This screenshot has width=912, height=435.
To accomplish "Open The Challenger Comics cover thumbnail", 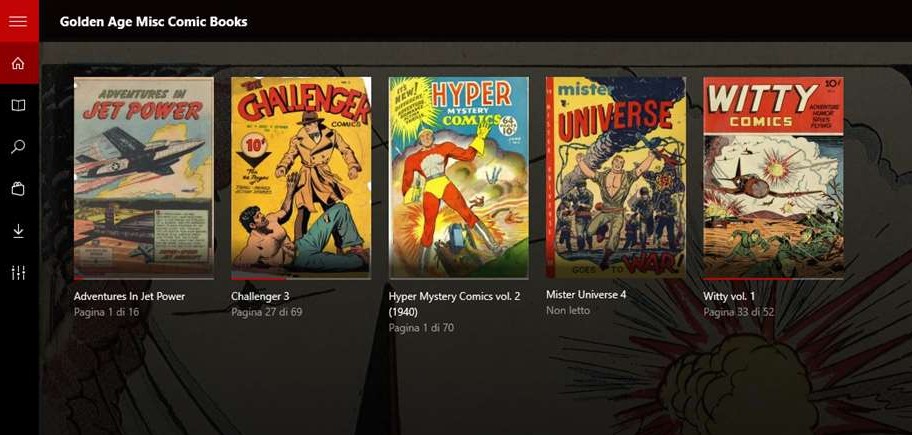I will click(x=301, y=178).
